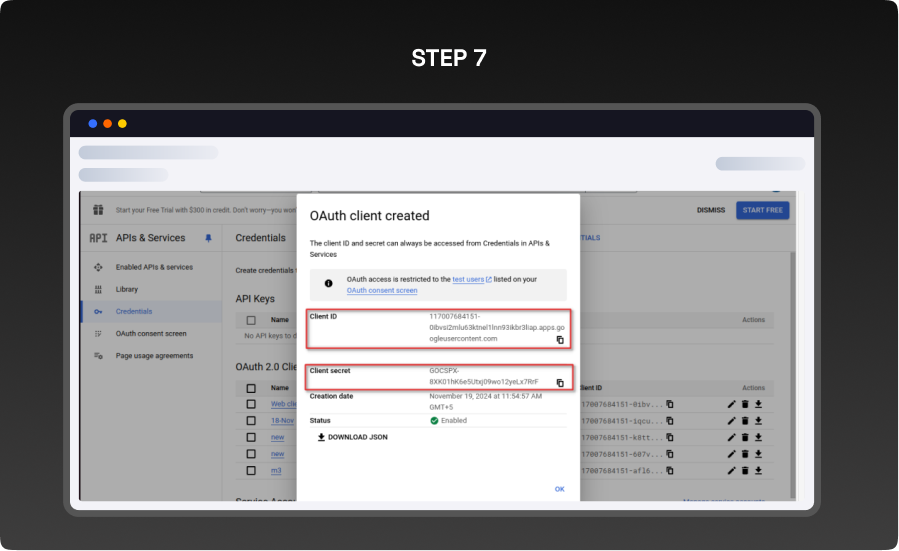
Task: Click the gift icon in trial banner
Action: point(97,210)
